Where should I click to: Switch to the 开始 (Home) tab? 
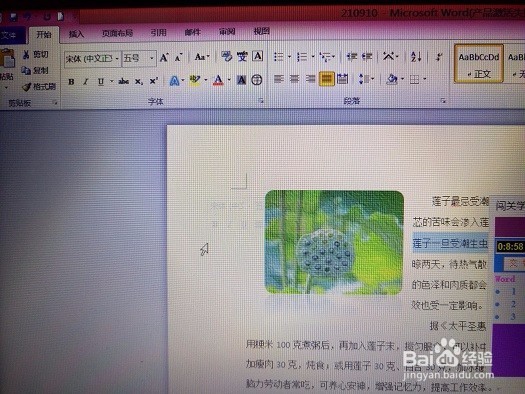[x=44, y=34]
